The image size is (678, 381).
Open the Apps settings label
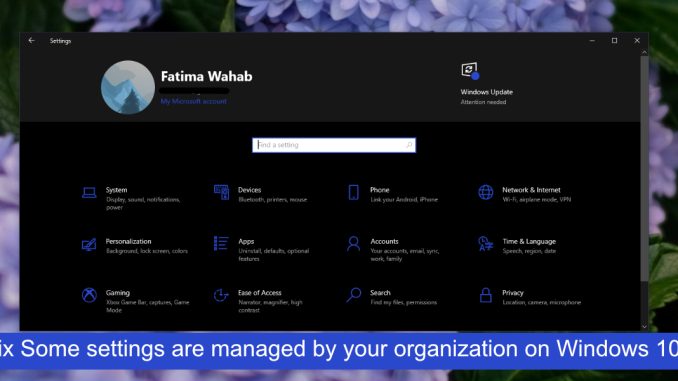246,241
